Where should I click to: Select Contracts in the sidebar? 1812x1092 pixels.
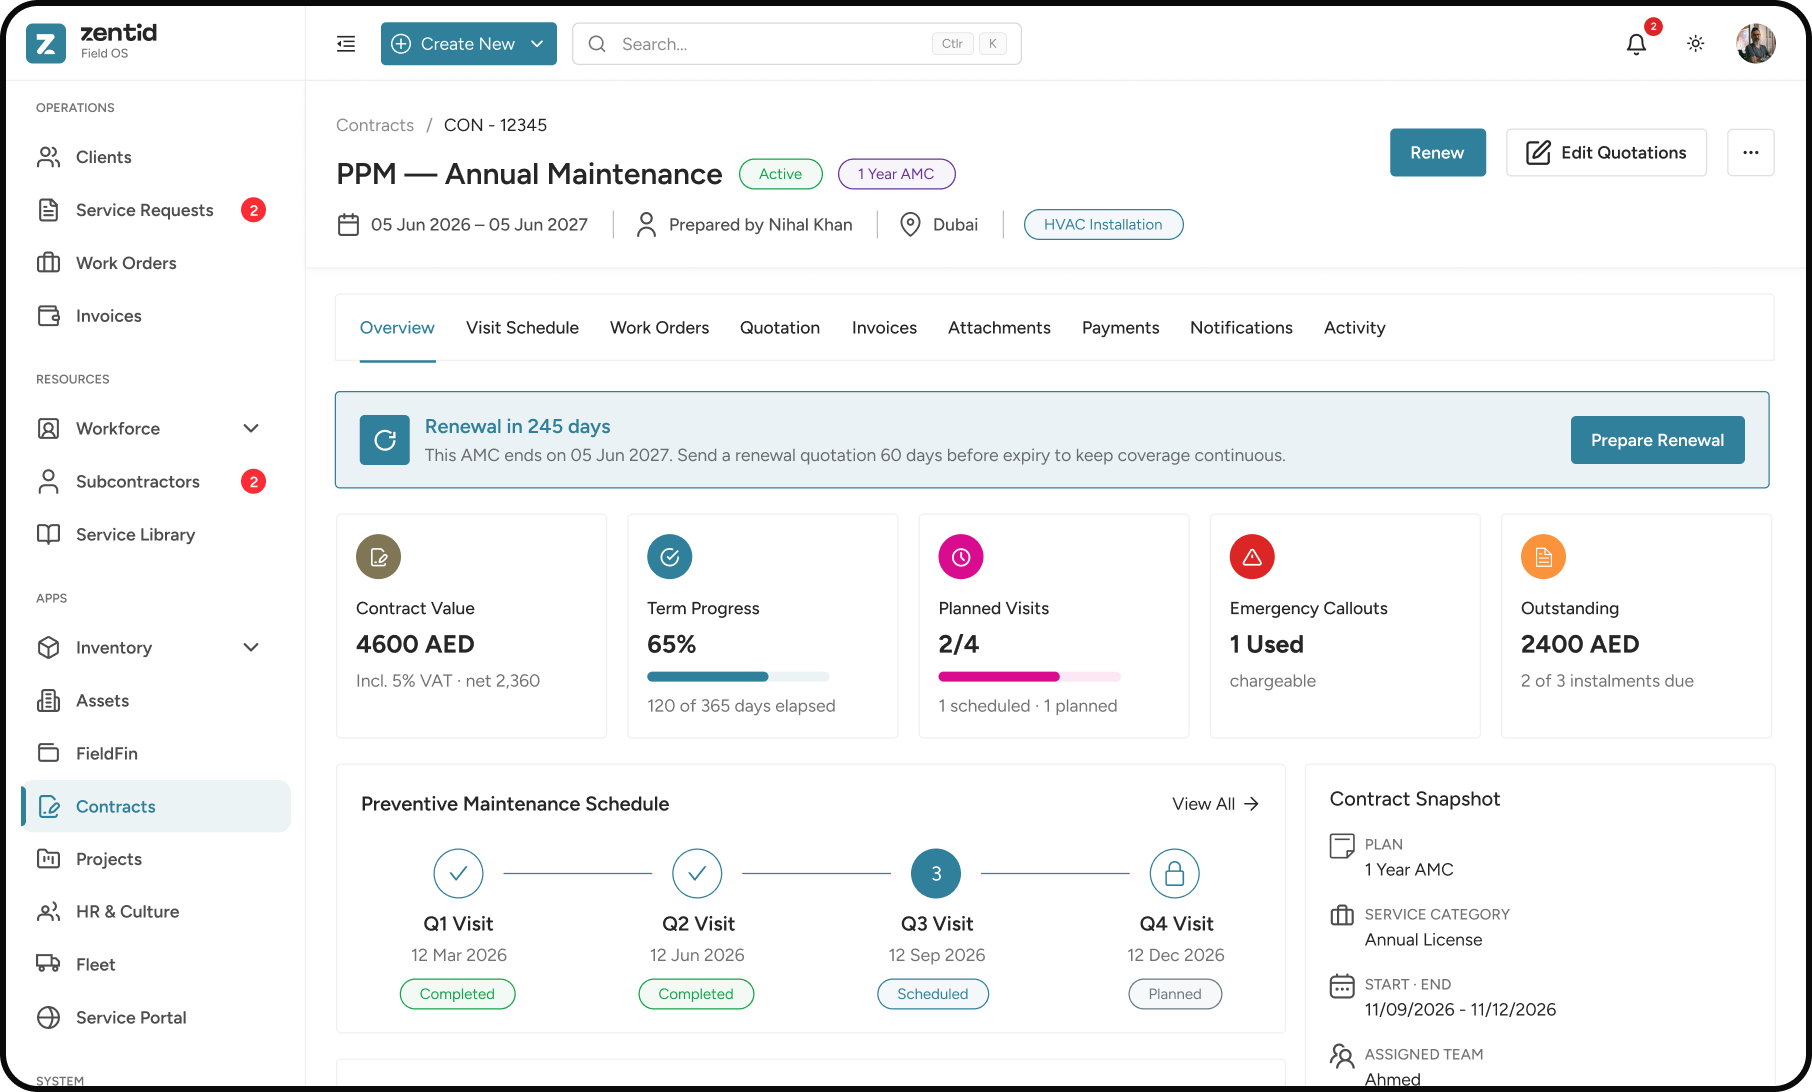click(x=156, y=806)
